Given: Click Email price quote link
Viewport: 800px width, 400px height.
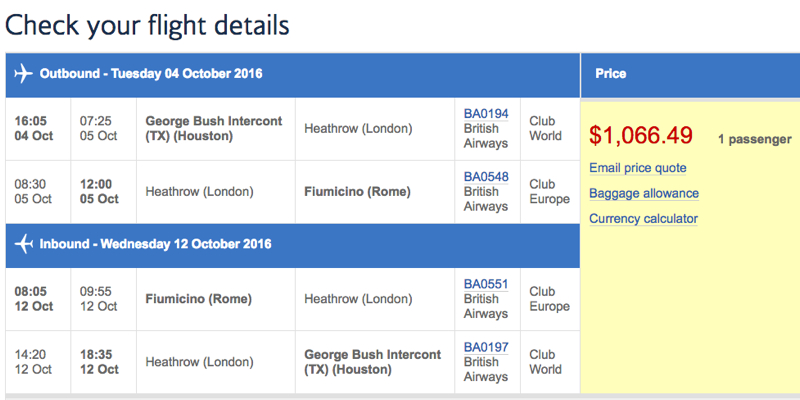Looking at the screenshot, I should click(x=638, y=168).
